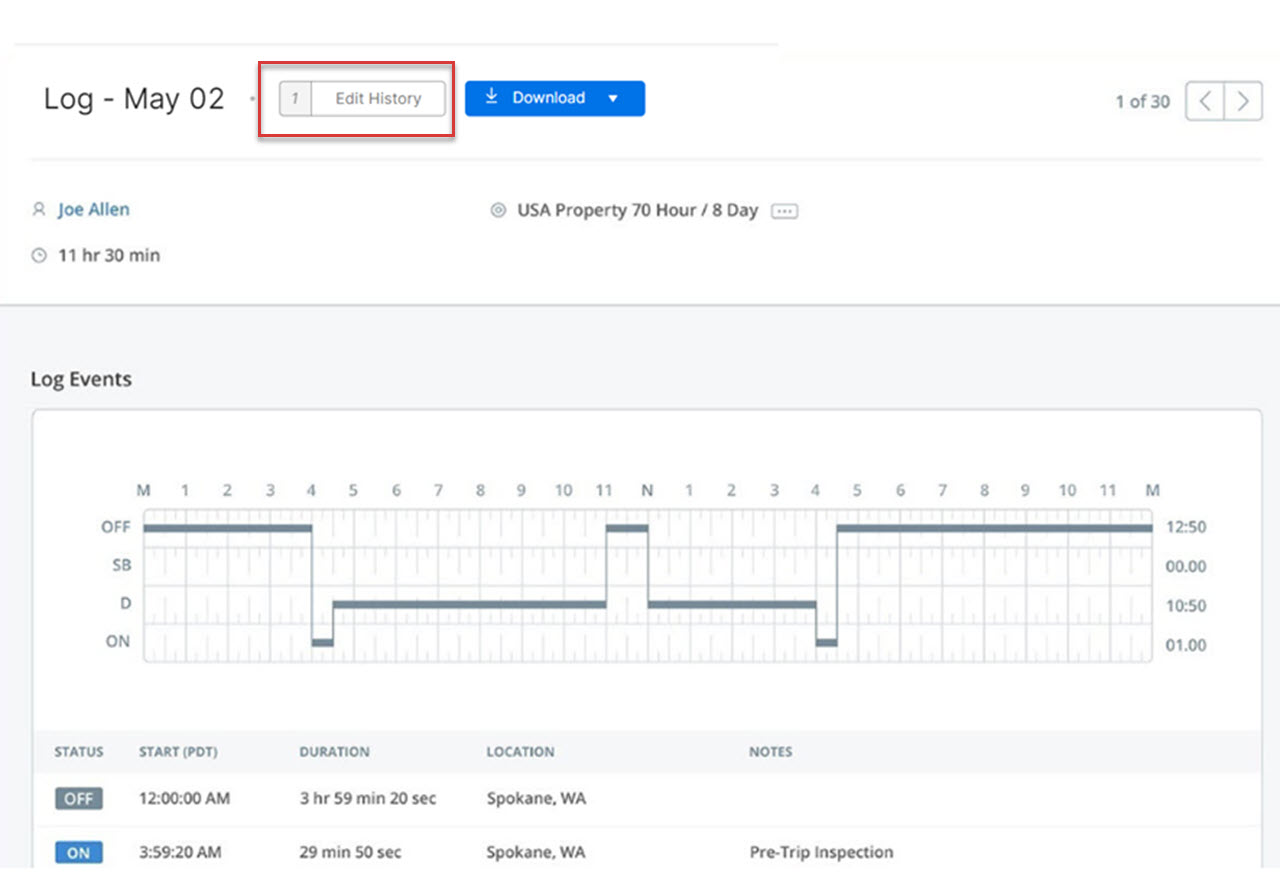The width and height of the screenshot is (1280, 887).
Task: Expand the ellipsis menu next to ruleset
Action: (785, 211)
